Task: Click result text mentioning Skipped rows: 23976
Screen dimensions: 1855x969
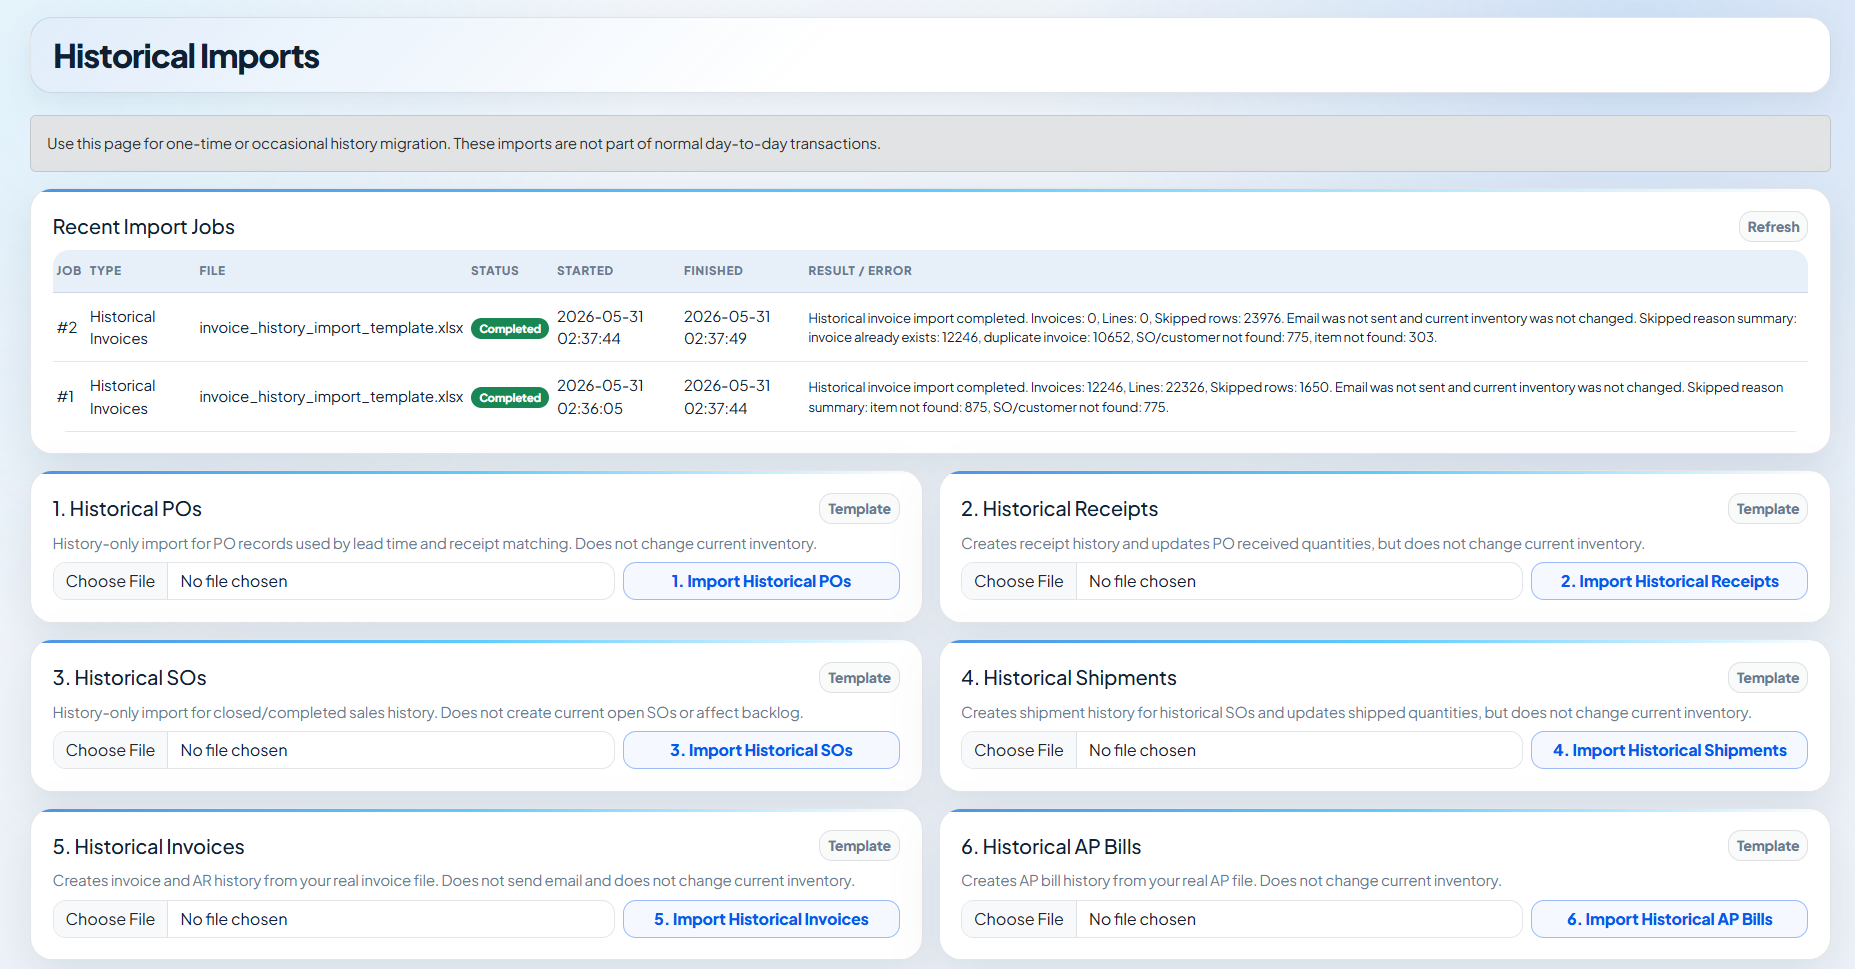Action: 1302,328
